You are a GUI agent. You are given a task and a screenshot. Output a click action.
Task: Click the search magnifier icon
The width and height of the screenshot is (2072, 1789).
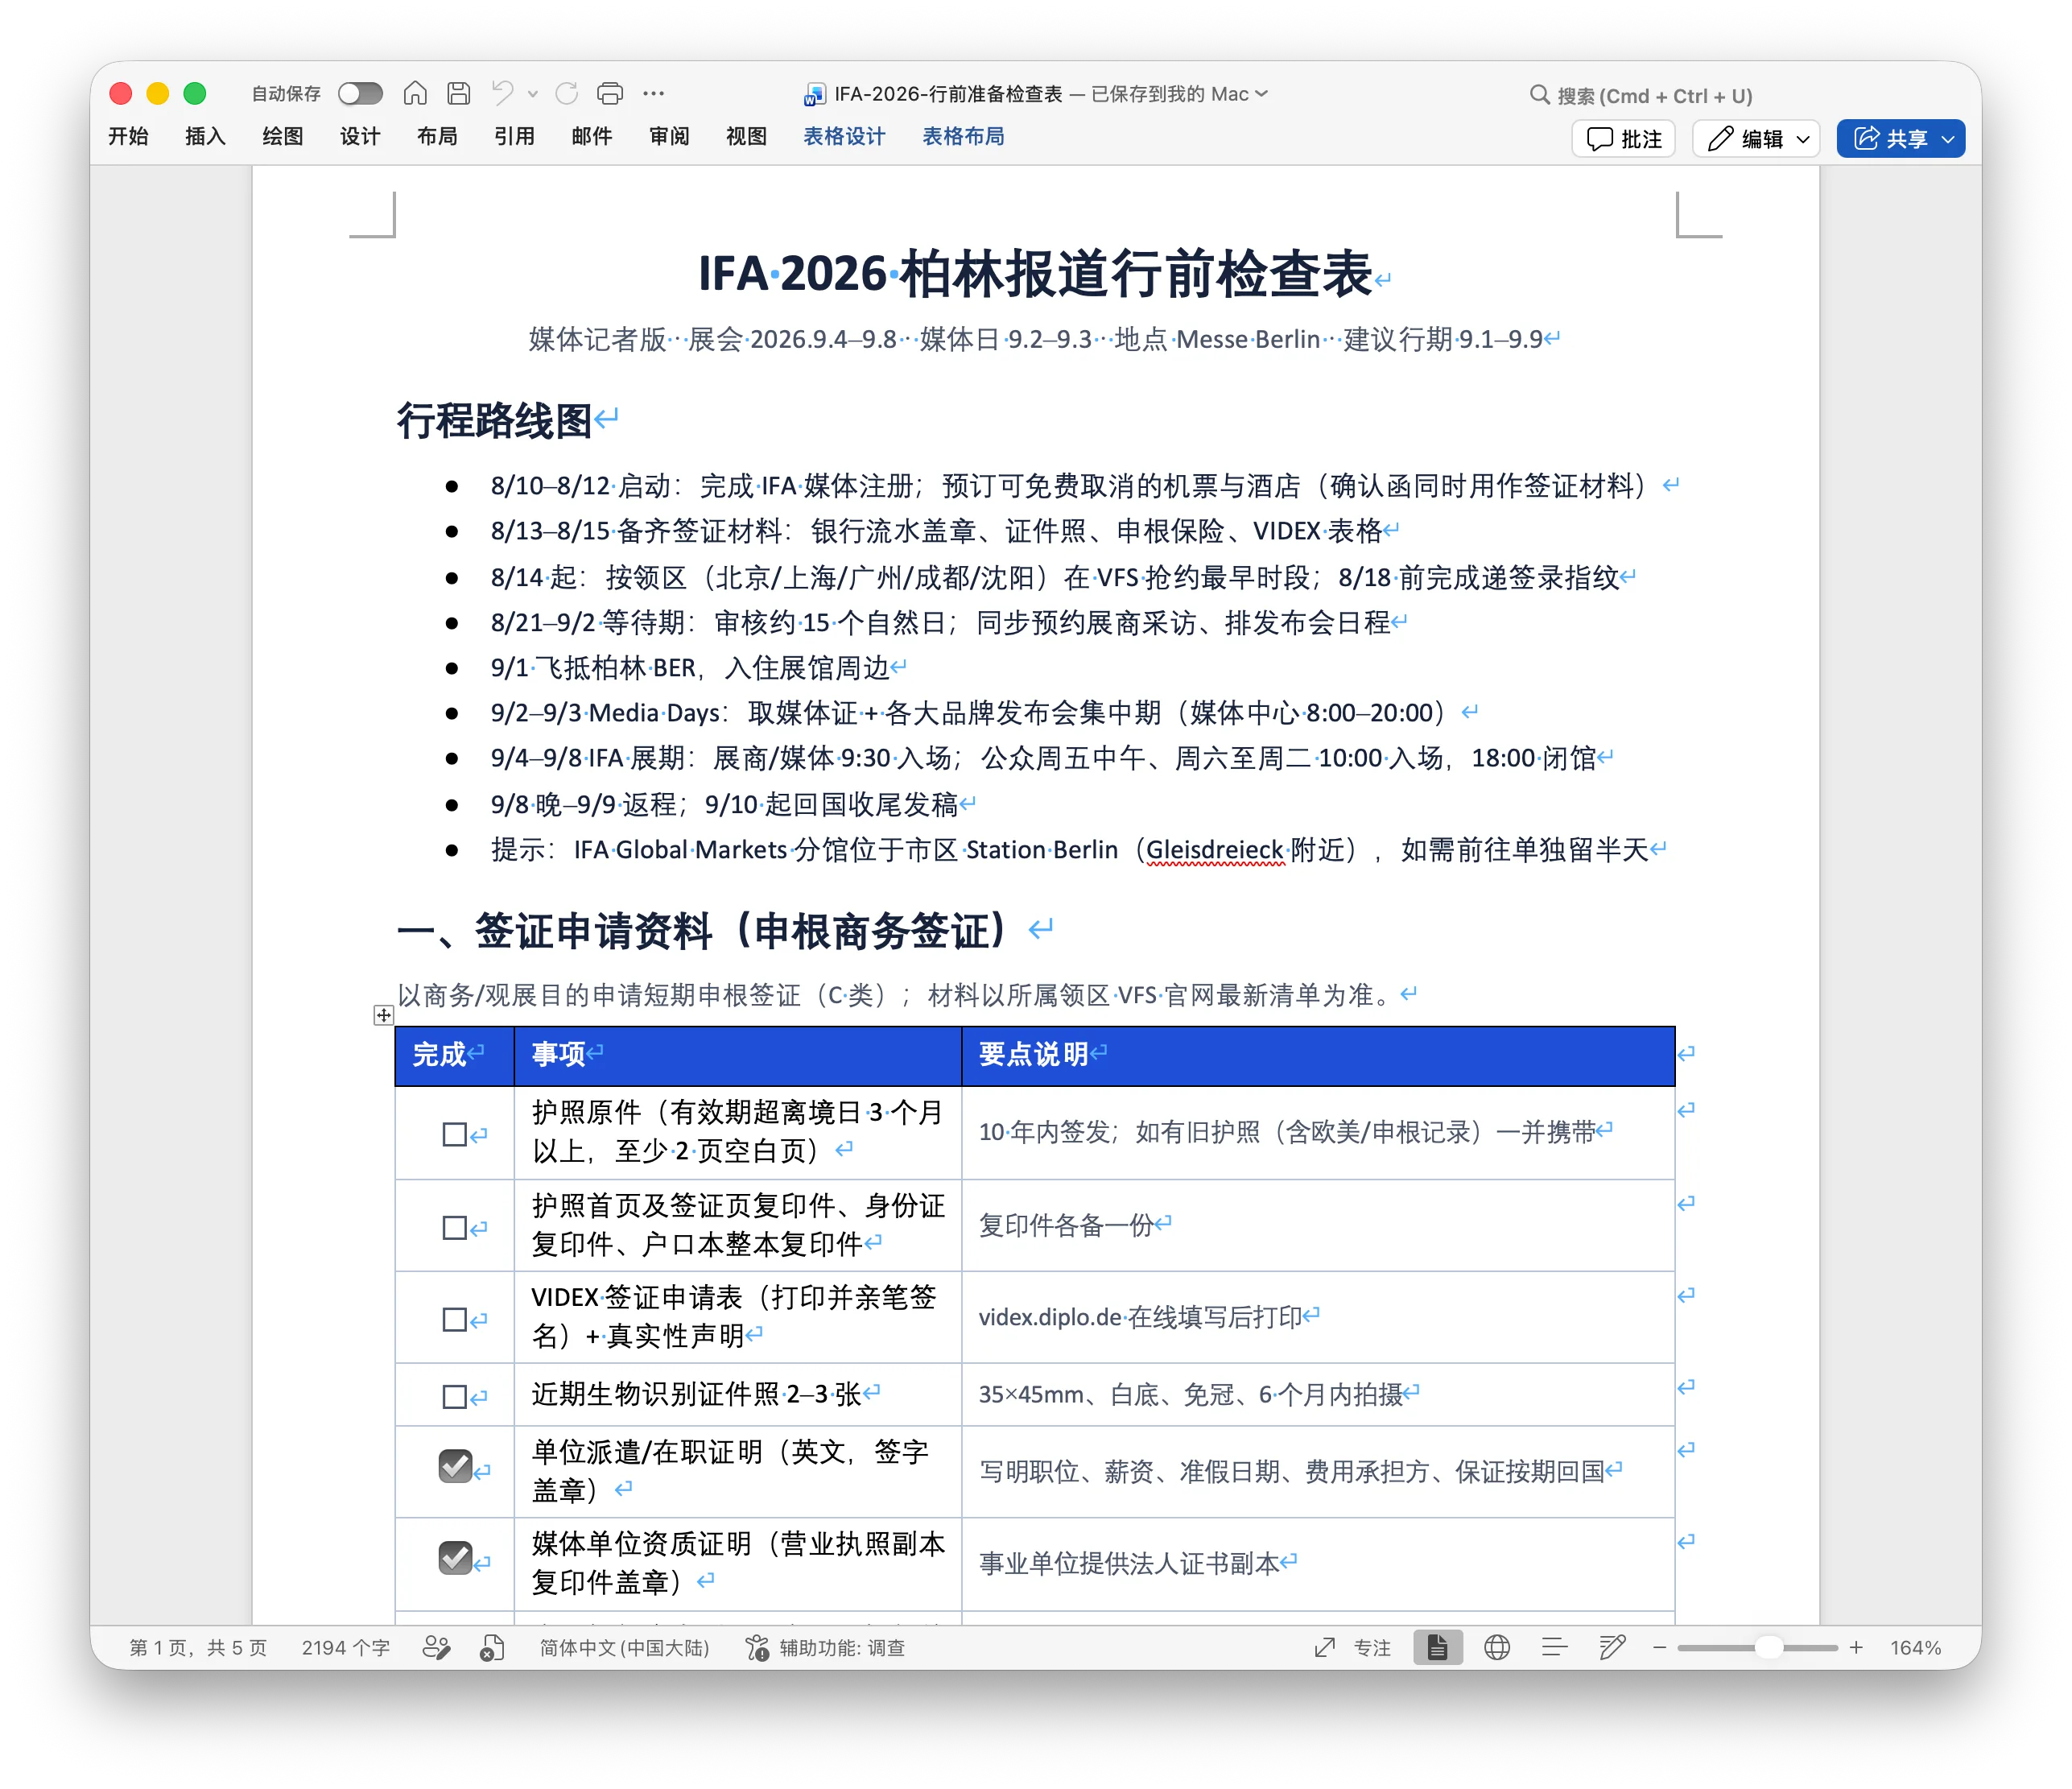click(1539, 95)
